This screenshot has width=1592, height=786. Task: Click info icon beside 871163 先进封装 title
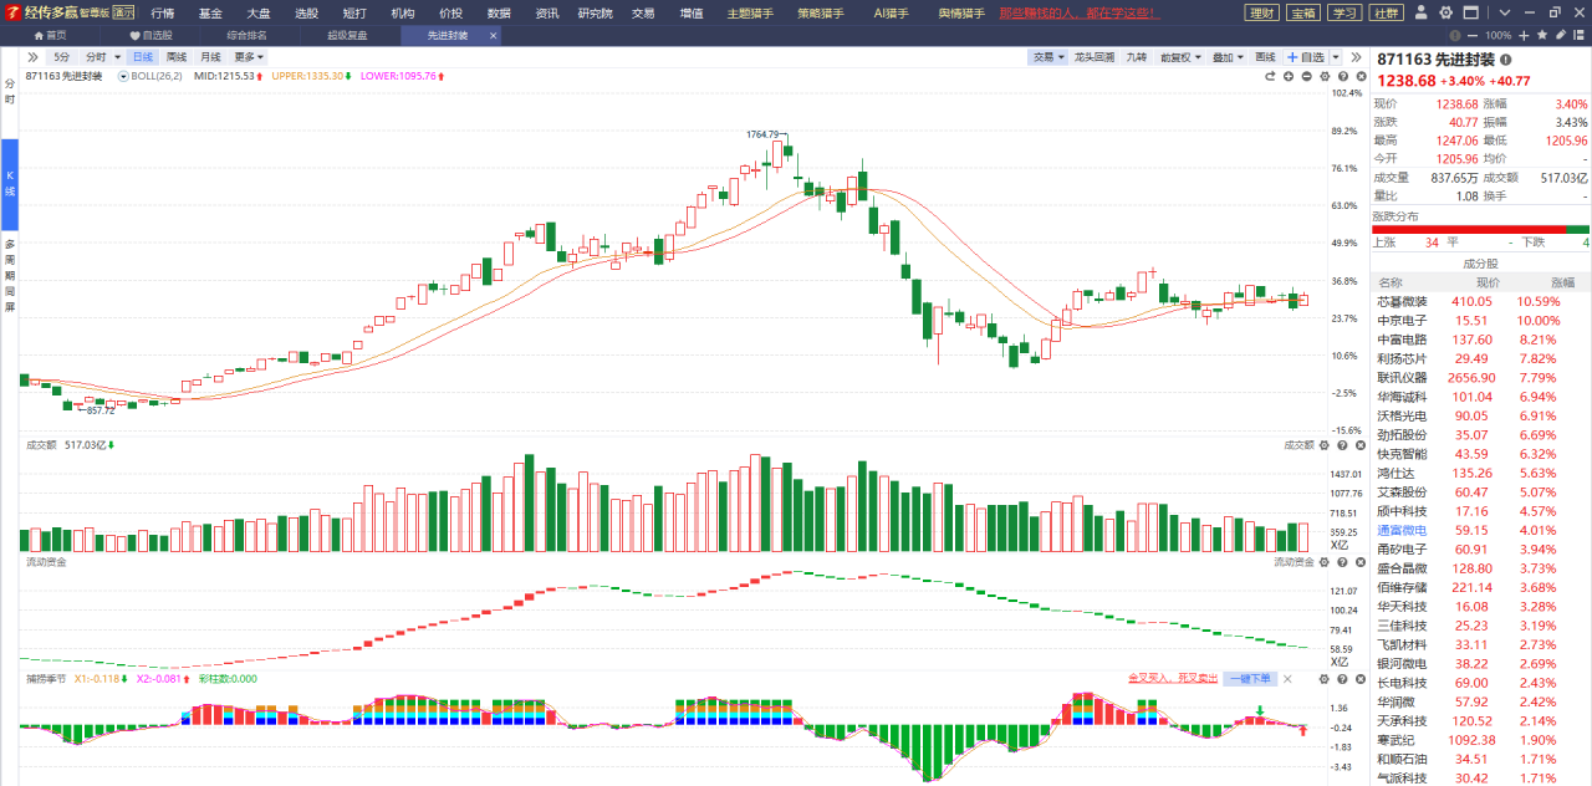click(x=1505, y=60)
